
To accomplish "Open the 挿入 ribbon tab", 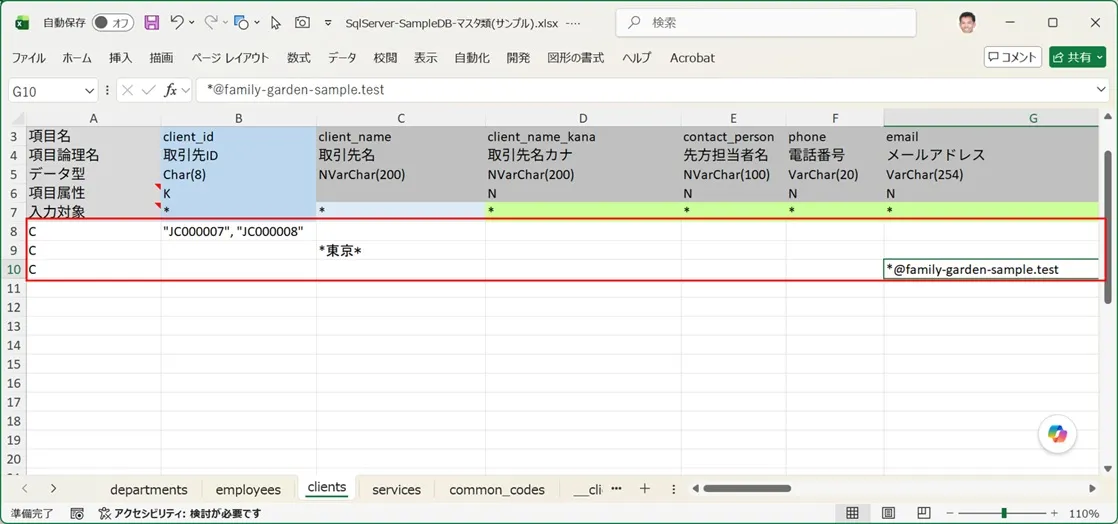I will click(120, 58).
